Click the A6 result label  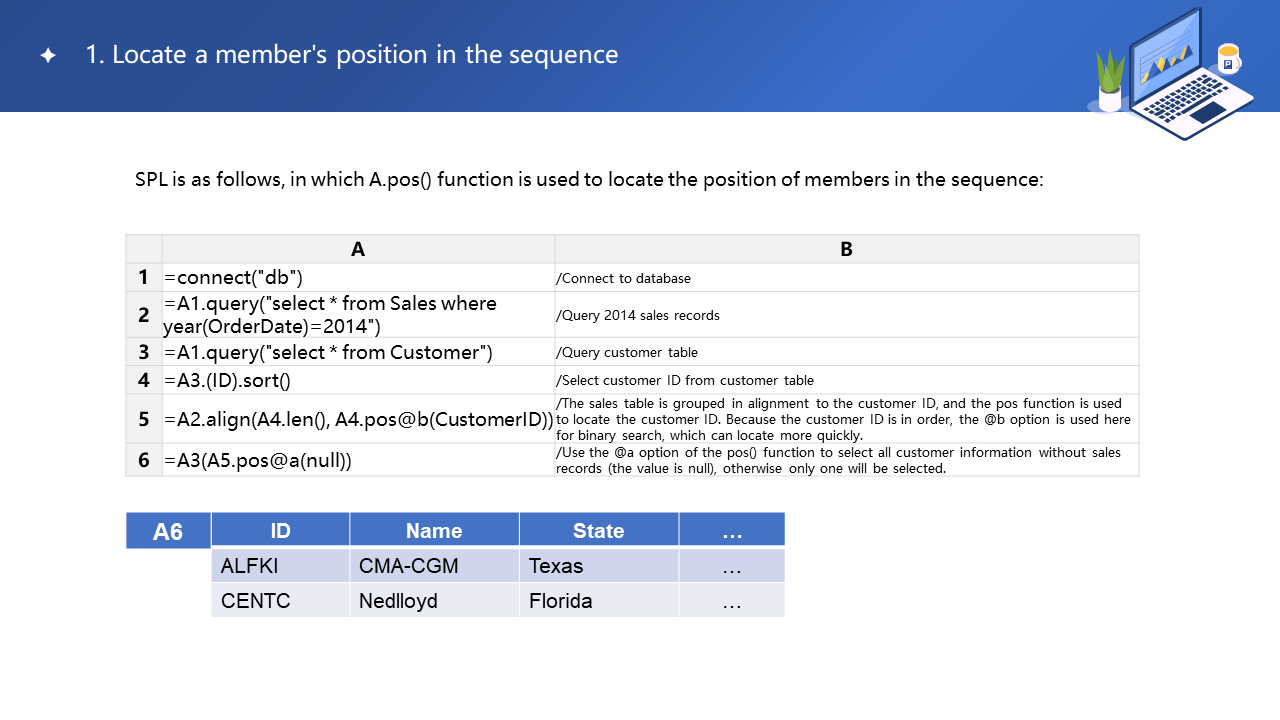[168, 531]
